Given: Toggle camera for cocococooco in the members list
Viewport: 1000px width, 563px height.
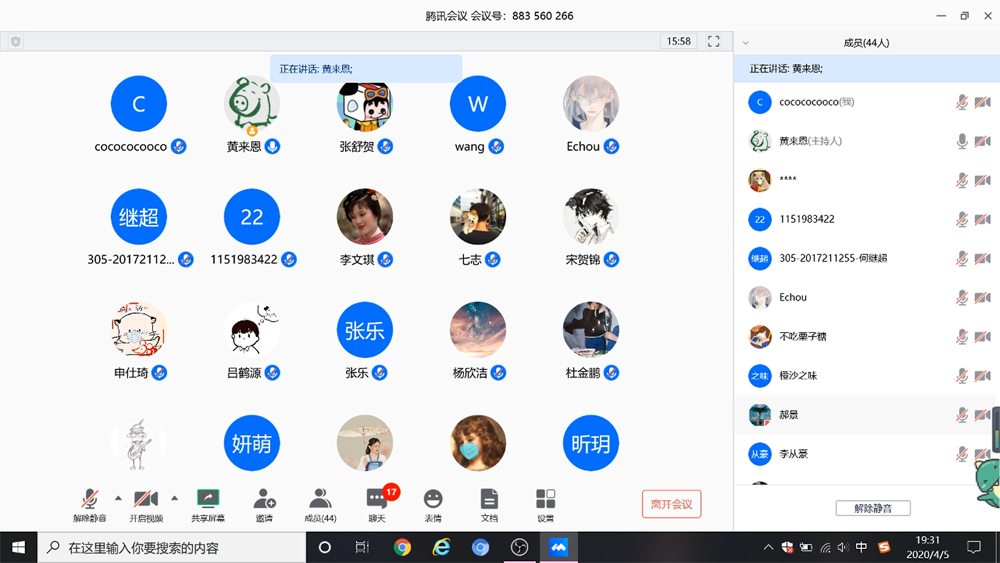Looking at the screenshot, I should tap(983, 102).
